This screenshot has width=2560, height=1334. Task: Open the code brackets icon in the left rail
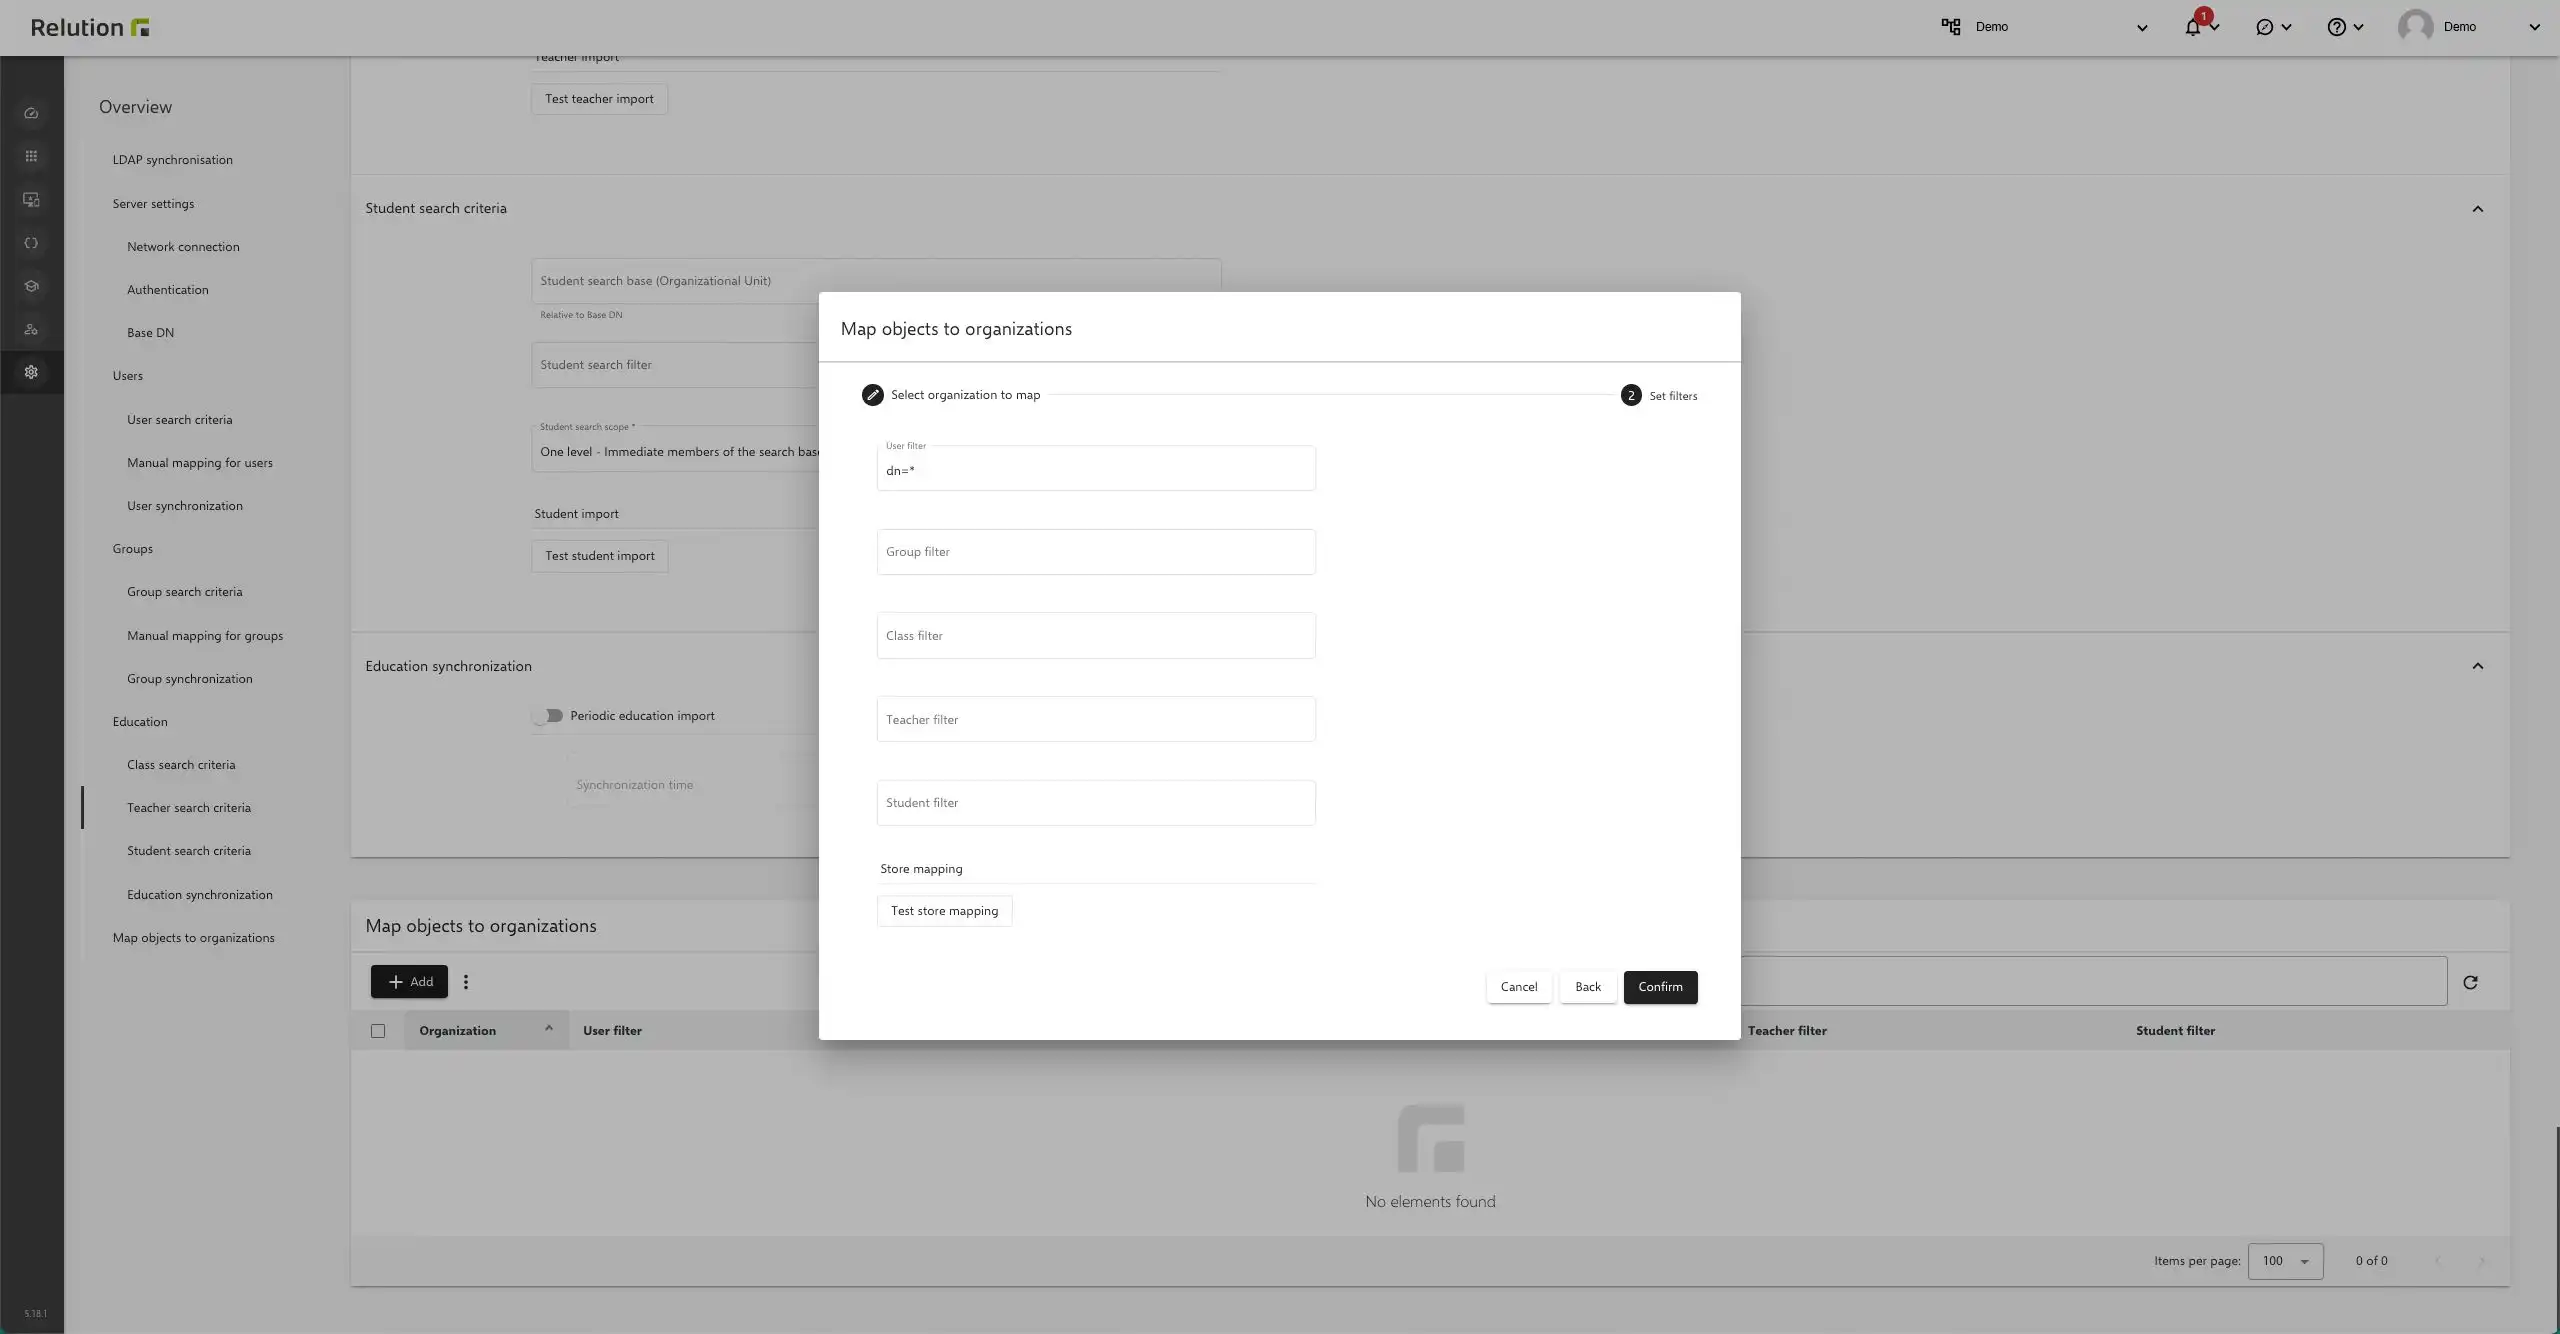[x=31, y=243]
